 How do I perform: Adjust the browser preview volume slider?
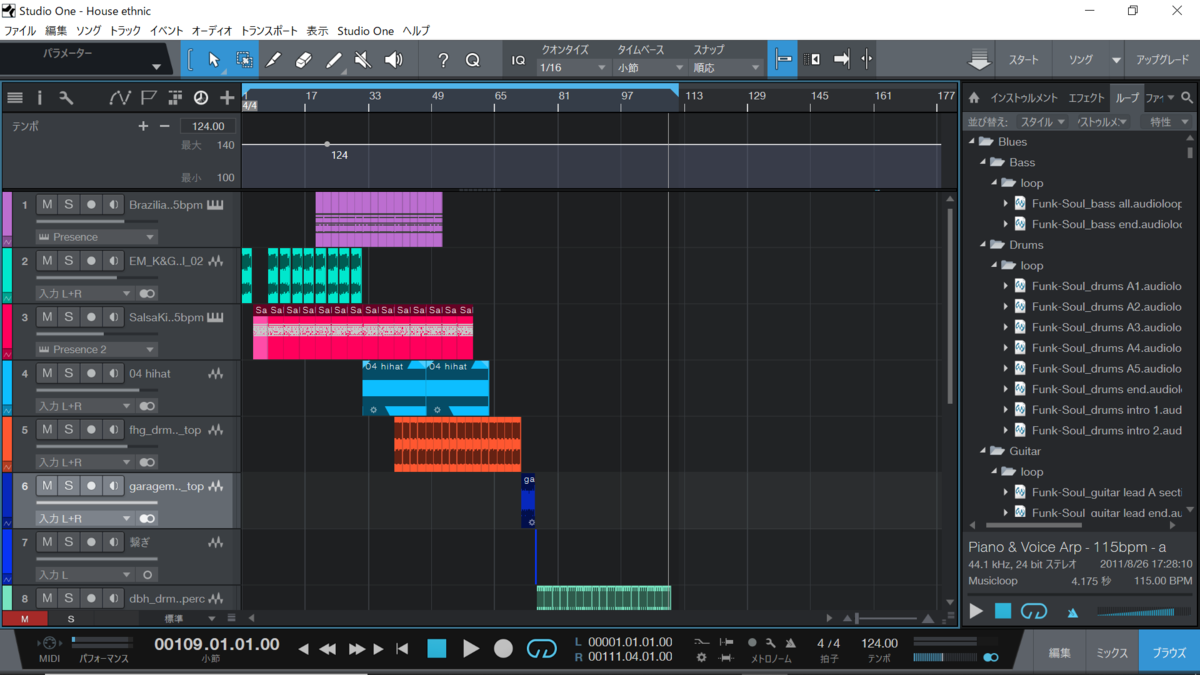(1143, 612)
